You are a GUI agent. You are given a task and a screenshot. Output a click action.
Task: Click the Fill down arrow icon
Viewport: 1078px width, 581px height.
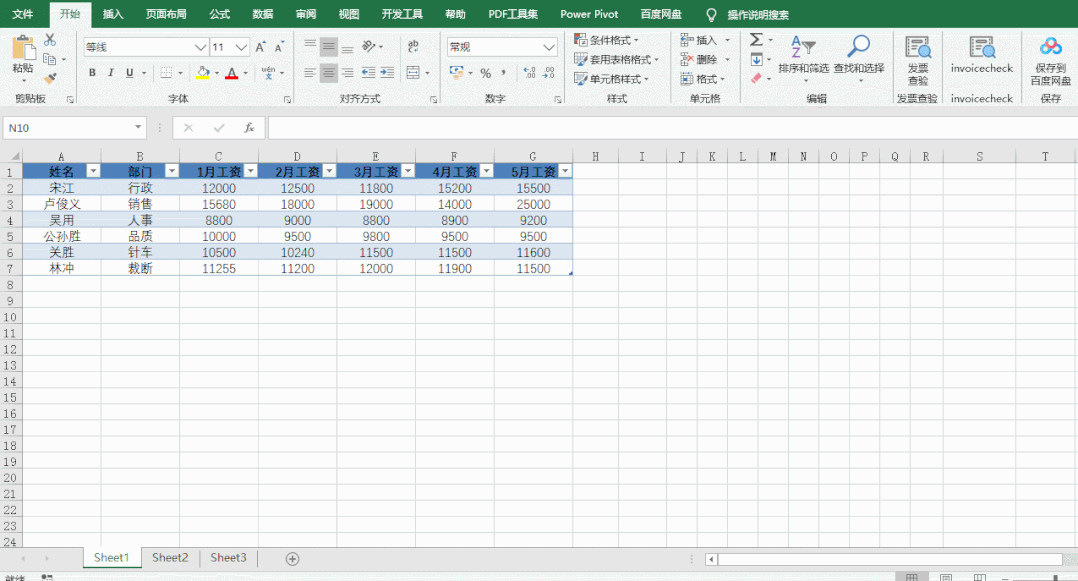(x=756, y=60)
